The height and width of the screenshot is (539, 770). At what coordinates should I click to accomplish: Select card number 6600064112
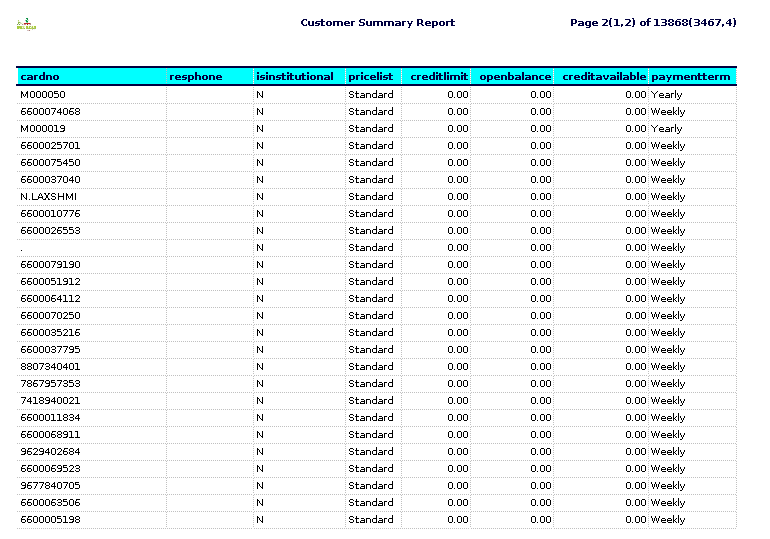(x=50, y=298)
